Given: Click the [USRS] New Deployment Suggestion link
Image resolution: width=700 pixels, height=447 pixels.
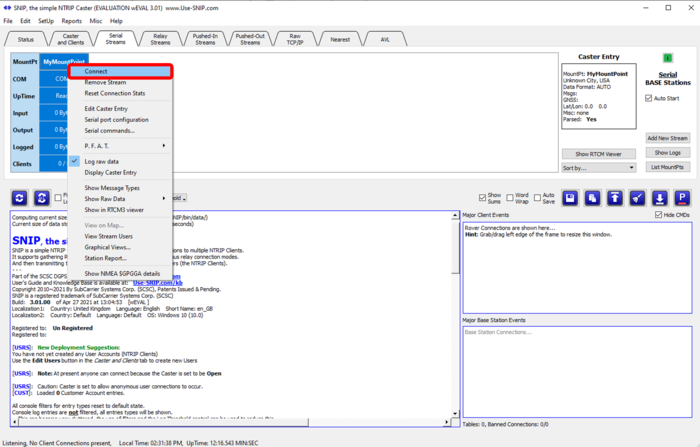Looking at the screenshot, I should (x=21, y=347).
